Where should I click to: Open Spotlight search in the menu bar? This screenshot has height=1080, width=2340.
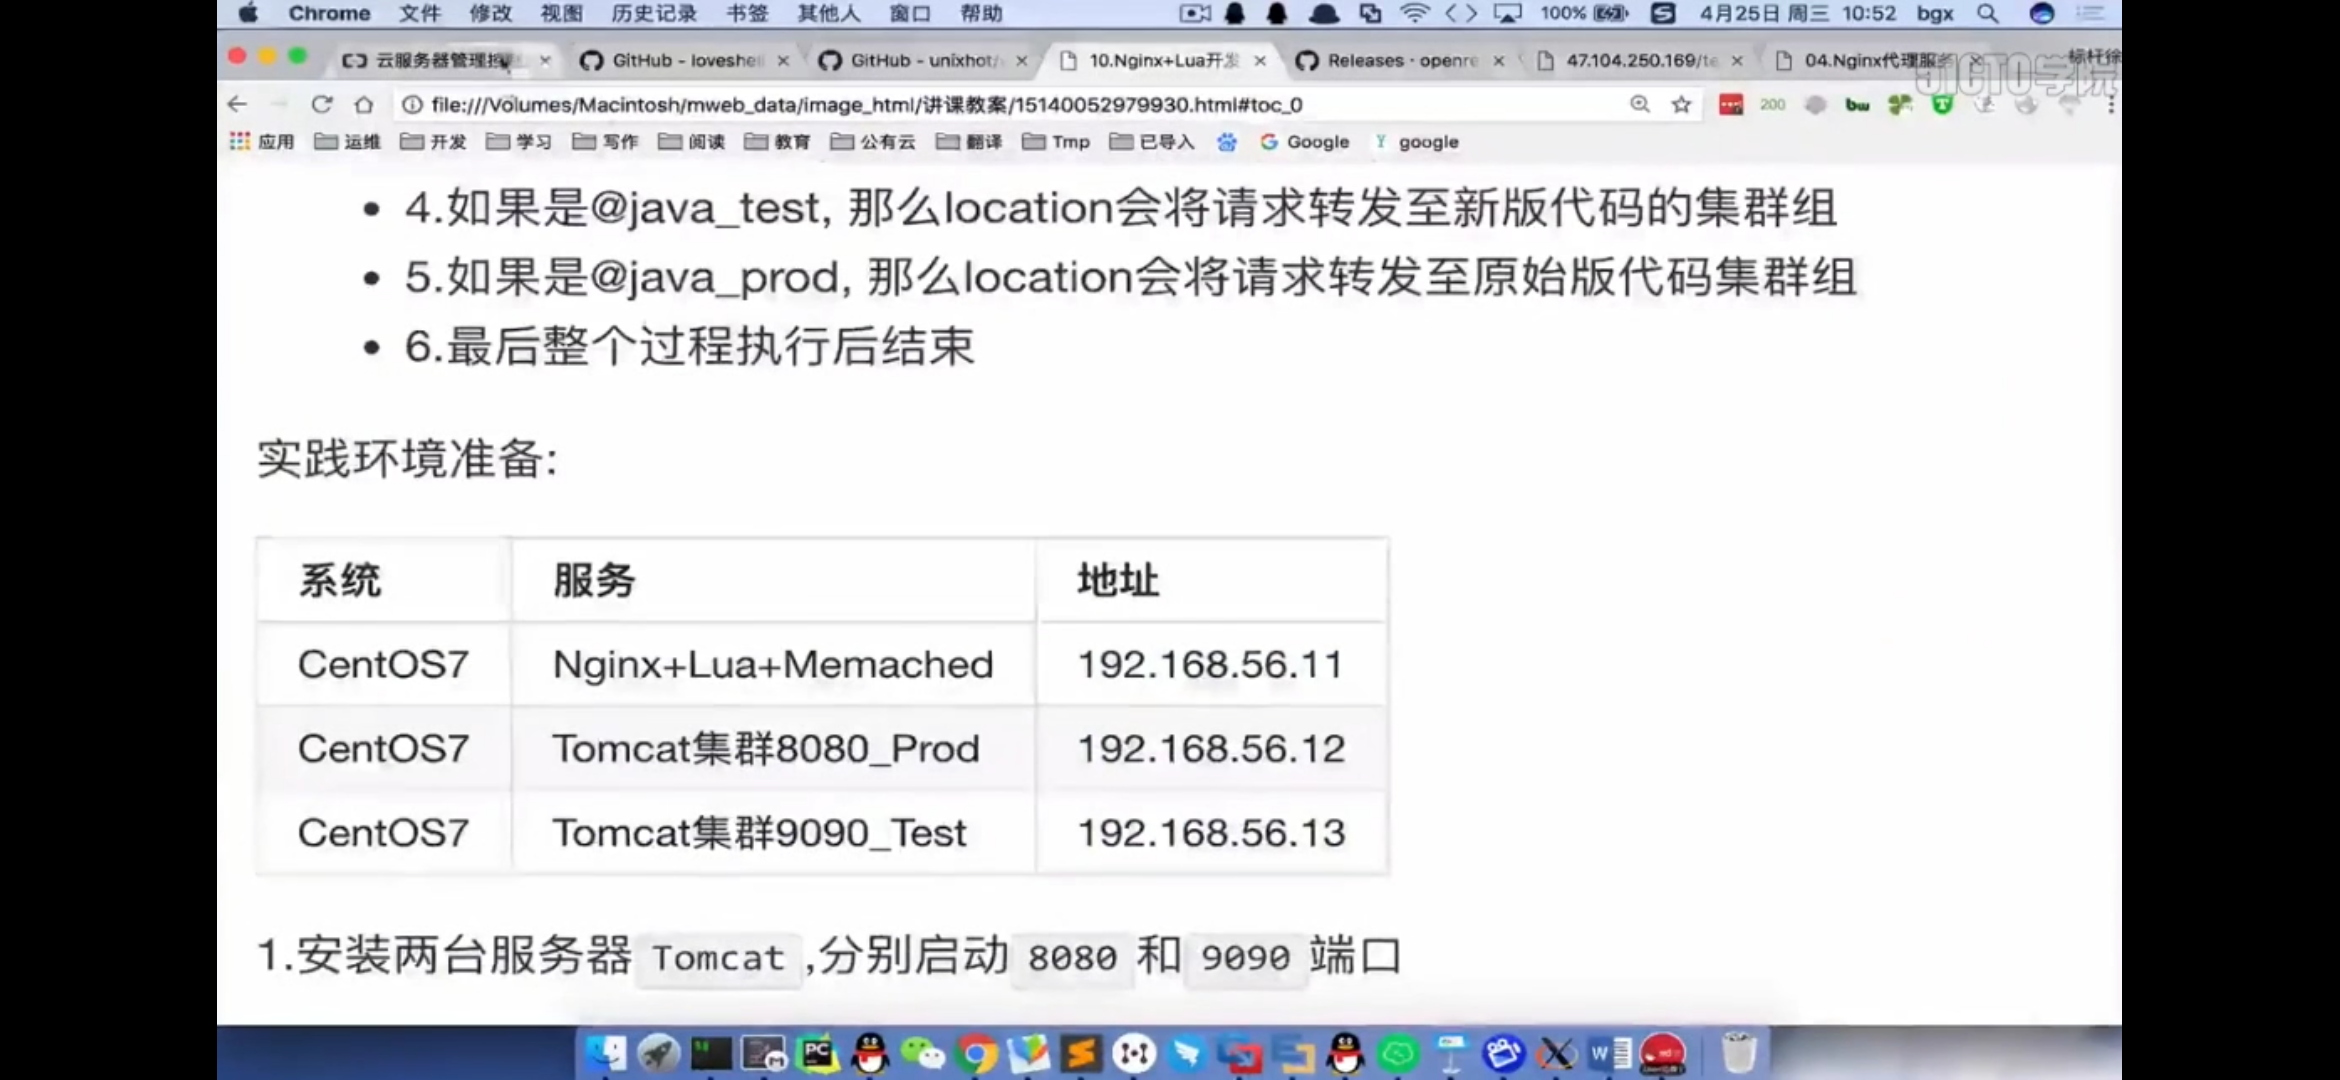(x=1988, y=13)
